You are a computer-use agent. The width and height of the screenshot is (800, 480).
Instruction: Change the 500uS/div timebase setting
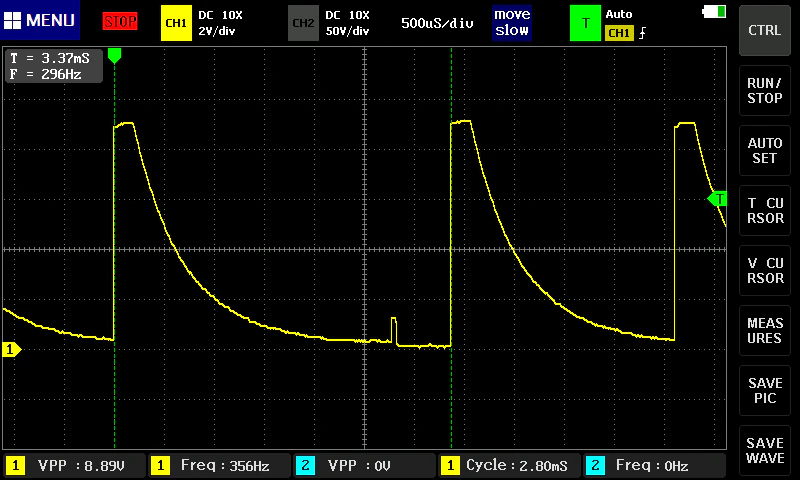pos(437,23)
